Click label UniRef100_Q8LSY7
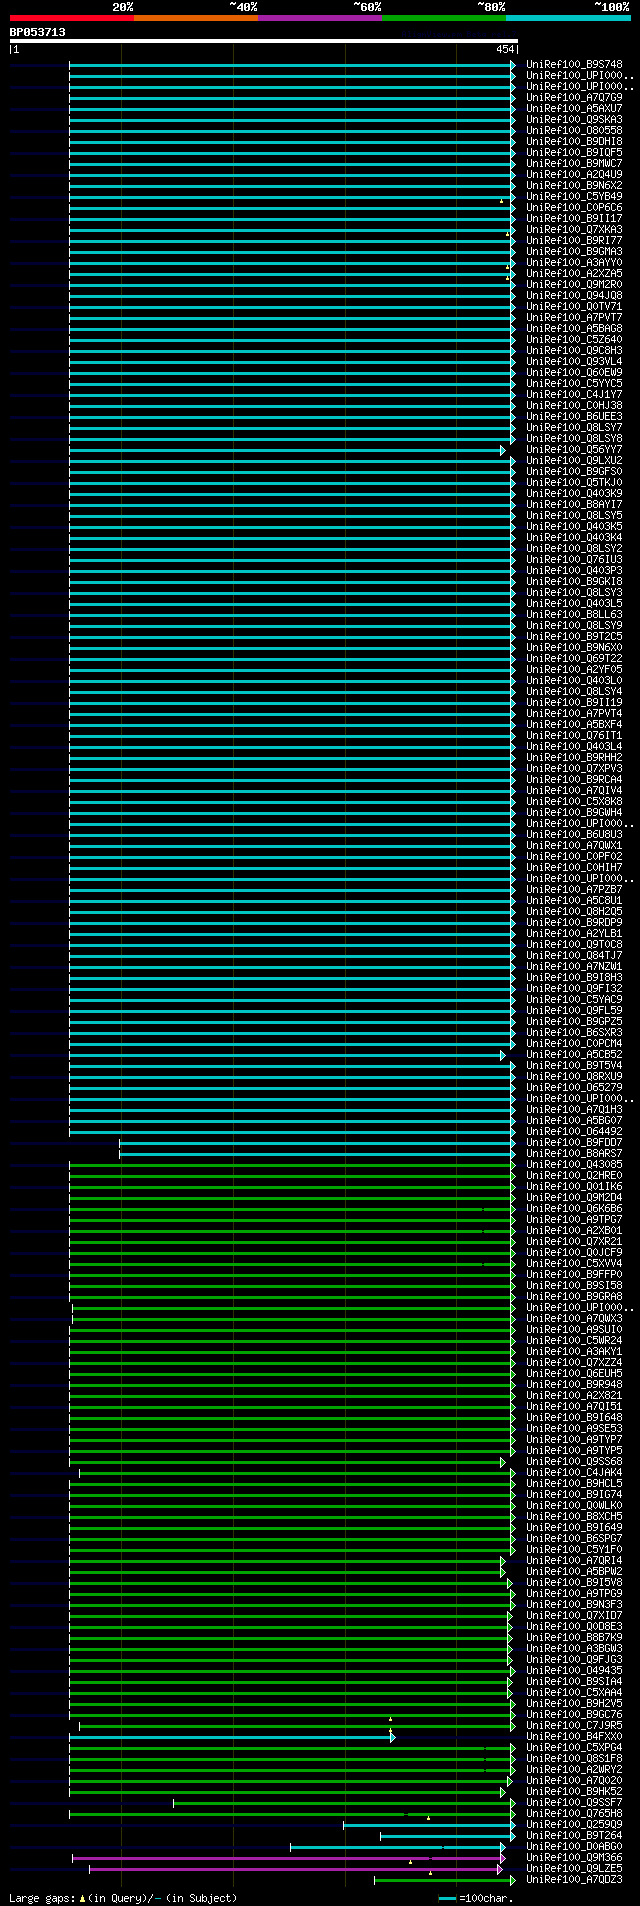The image size is (640, 1906). click(x=574, y=427)
